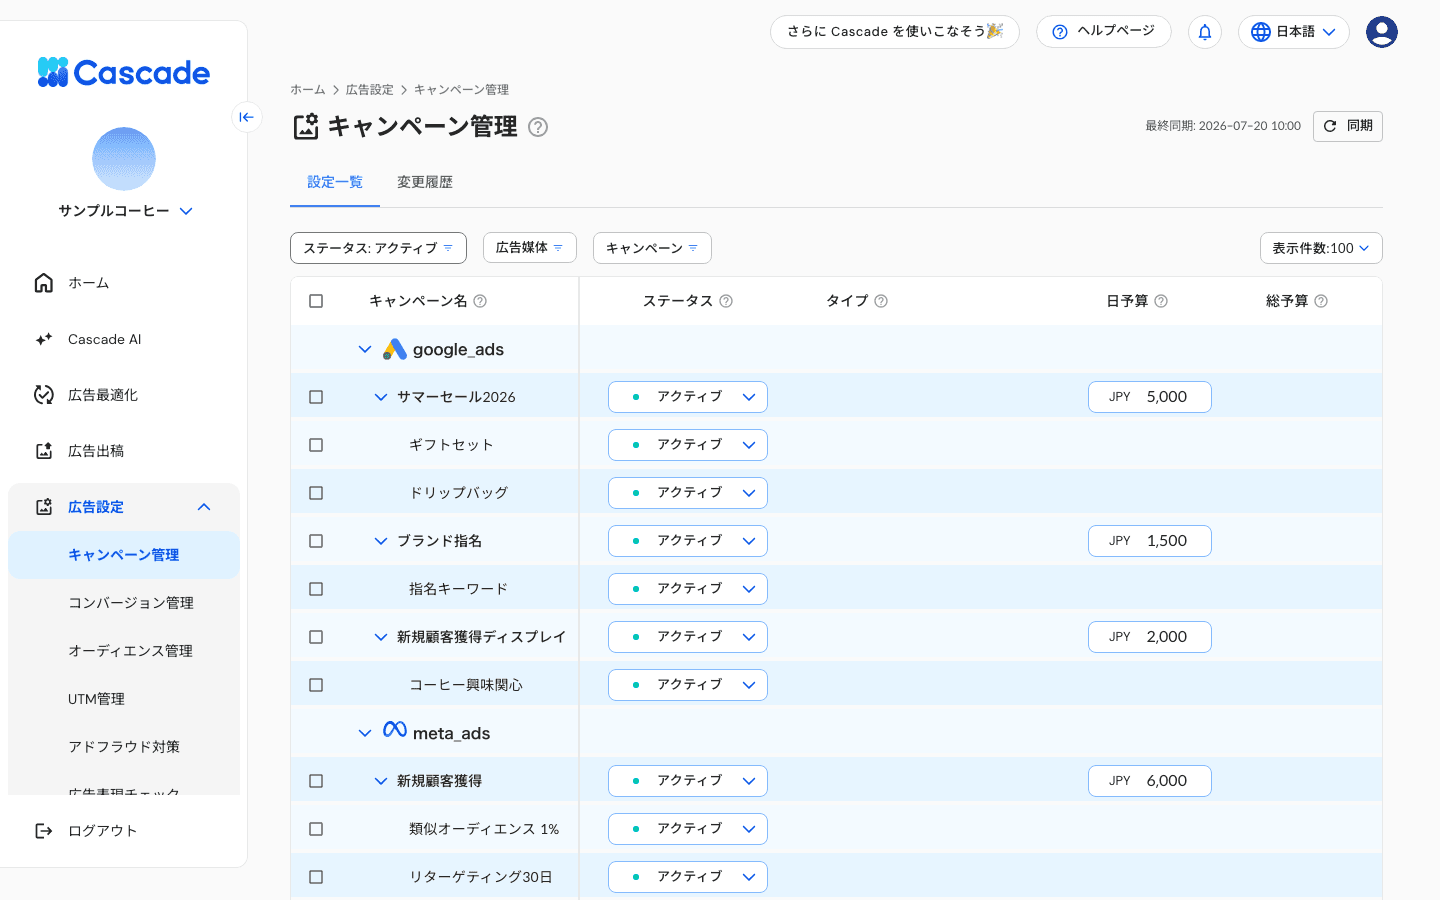1440x900 pixels.
Task: Click the 広告最適化 icon in sidebar
Action: (x=44, y=395)
